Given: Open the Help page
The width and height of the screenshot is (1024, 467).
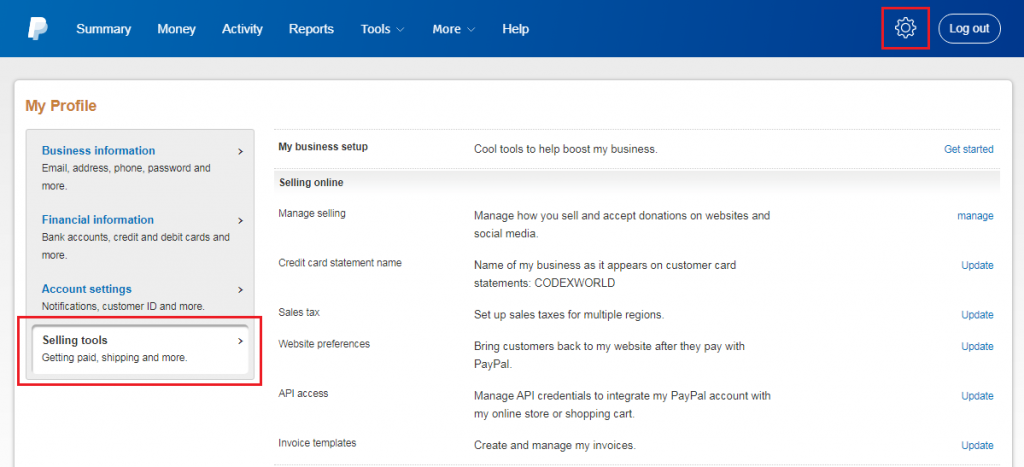Looking at the screenshot, I should tap(515, 29).
